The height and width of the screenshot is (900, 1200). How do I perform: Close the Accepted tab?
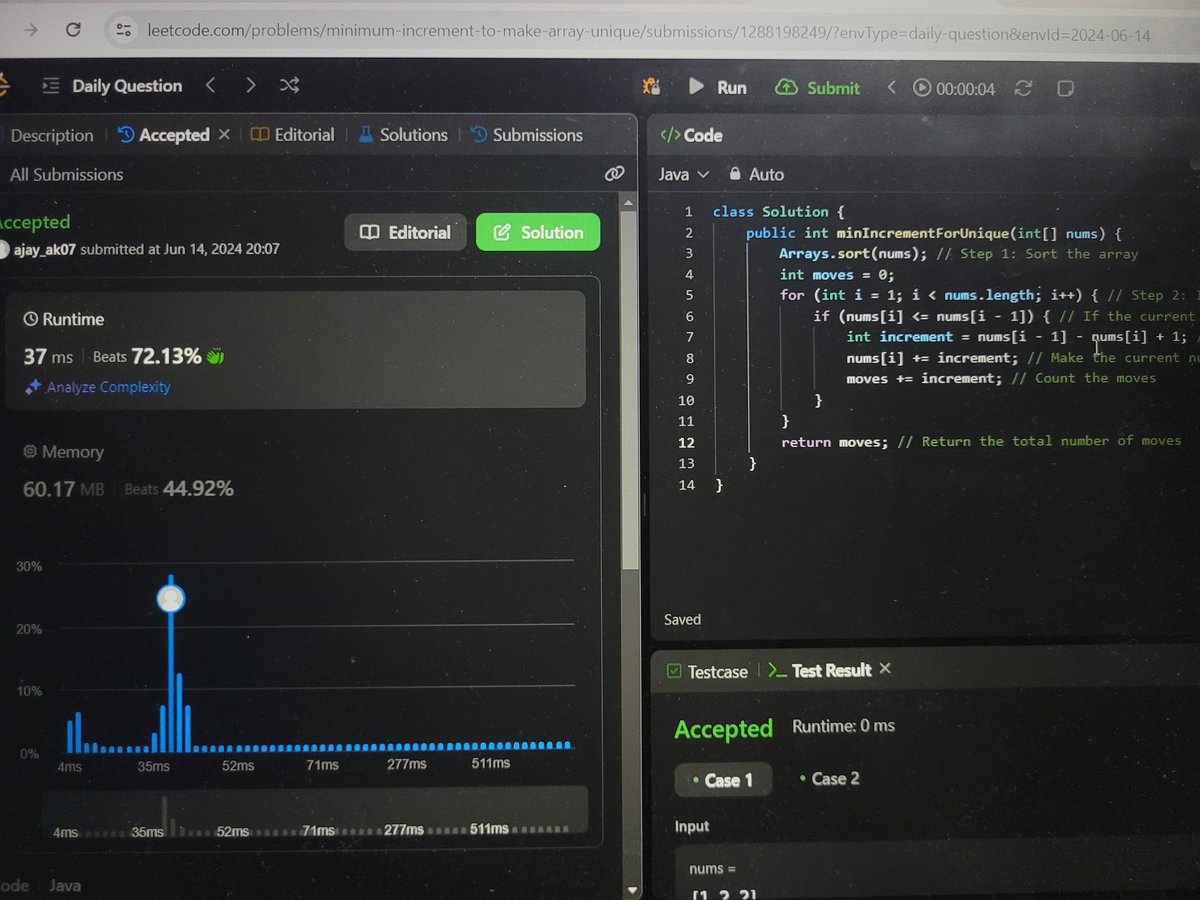224,134
